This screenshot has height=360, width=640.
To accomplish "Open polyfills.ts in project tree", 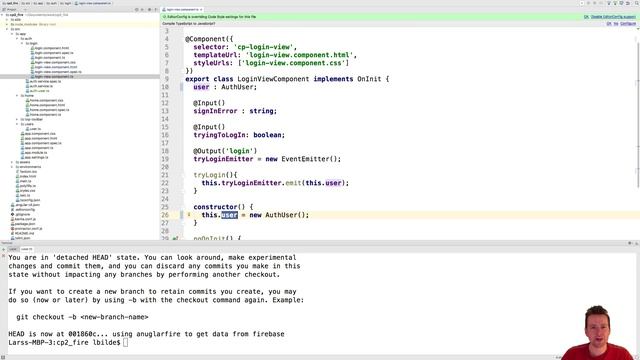I will pos(25,186).
